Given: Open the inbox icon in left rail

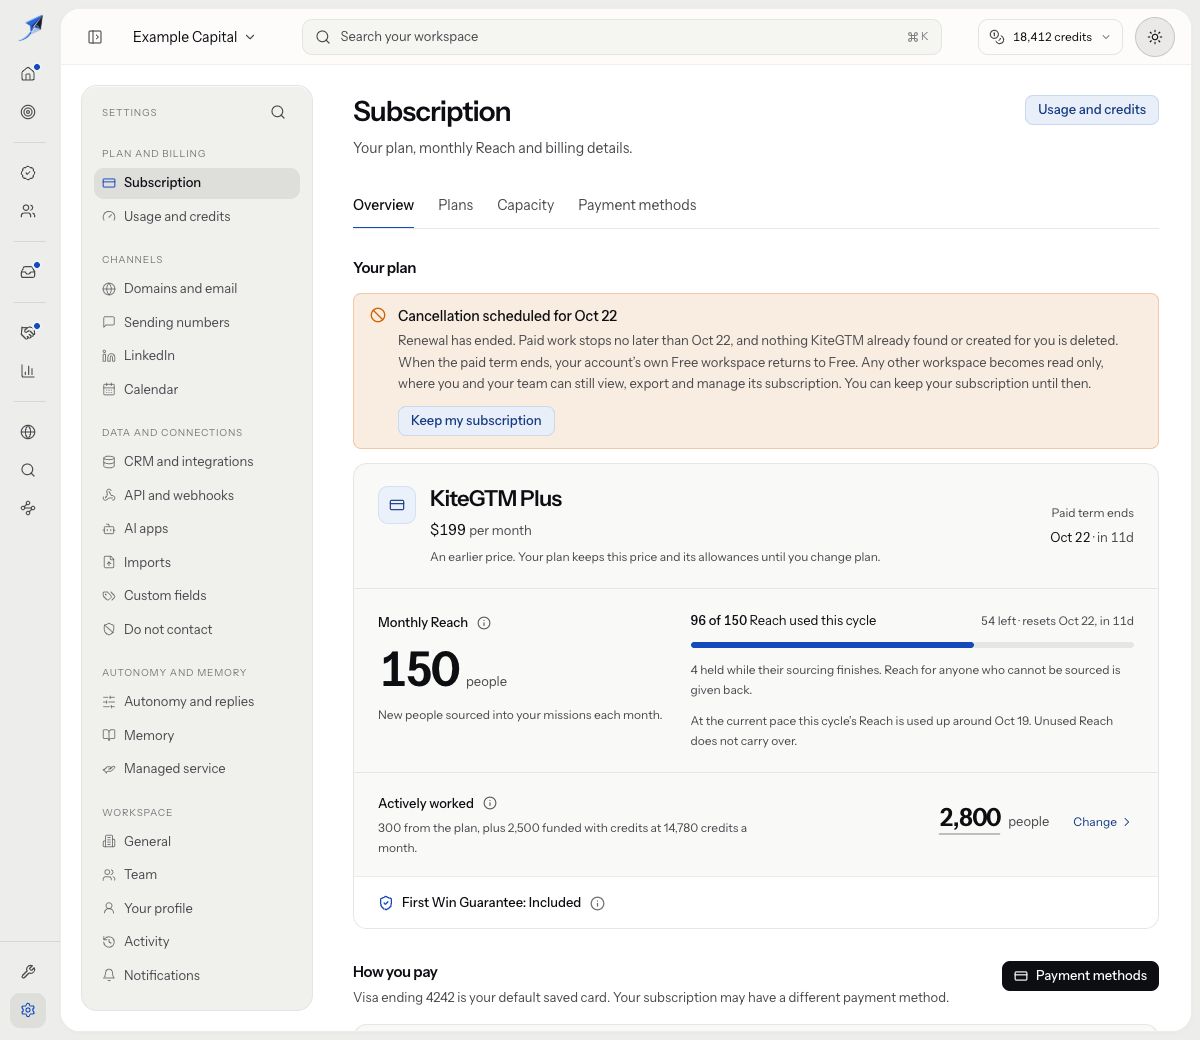Looking at the screenshot, I should coord(28,272).
